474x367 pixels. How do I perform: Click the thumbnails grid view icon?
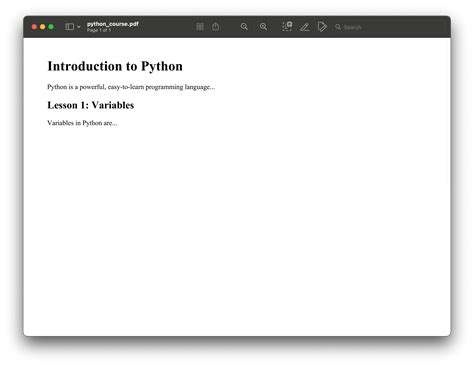200,27
